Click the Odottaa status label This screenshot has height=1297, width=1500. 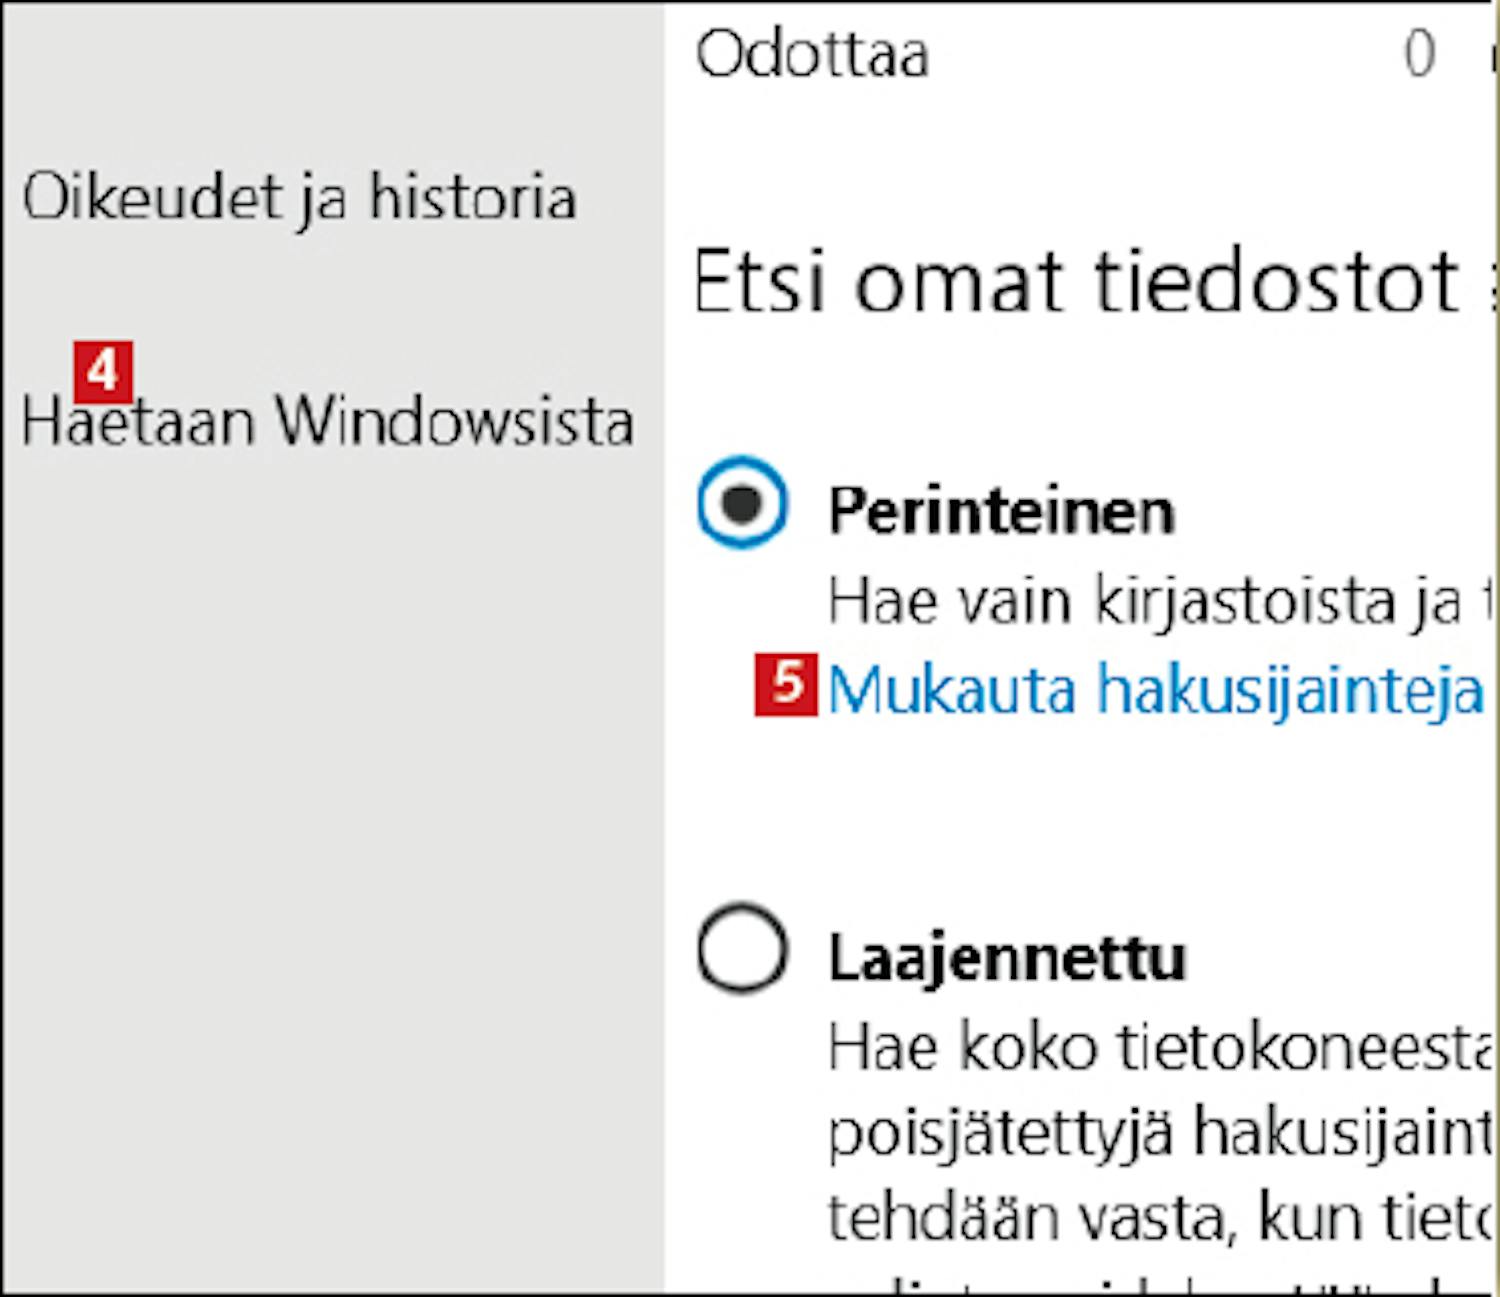tap(812, 53)
